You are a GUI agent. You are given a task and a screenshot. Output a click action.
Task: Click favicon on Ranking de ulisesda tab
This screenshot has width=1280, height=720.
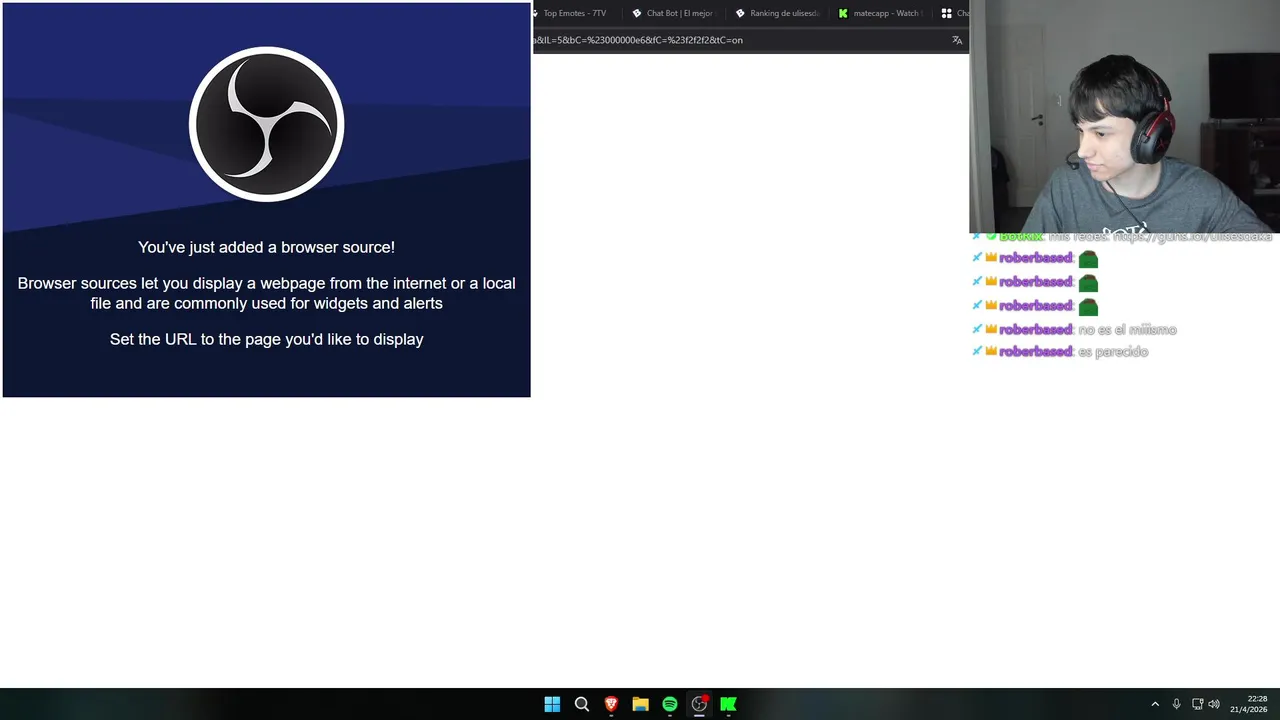coord(740,14)
